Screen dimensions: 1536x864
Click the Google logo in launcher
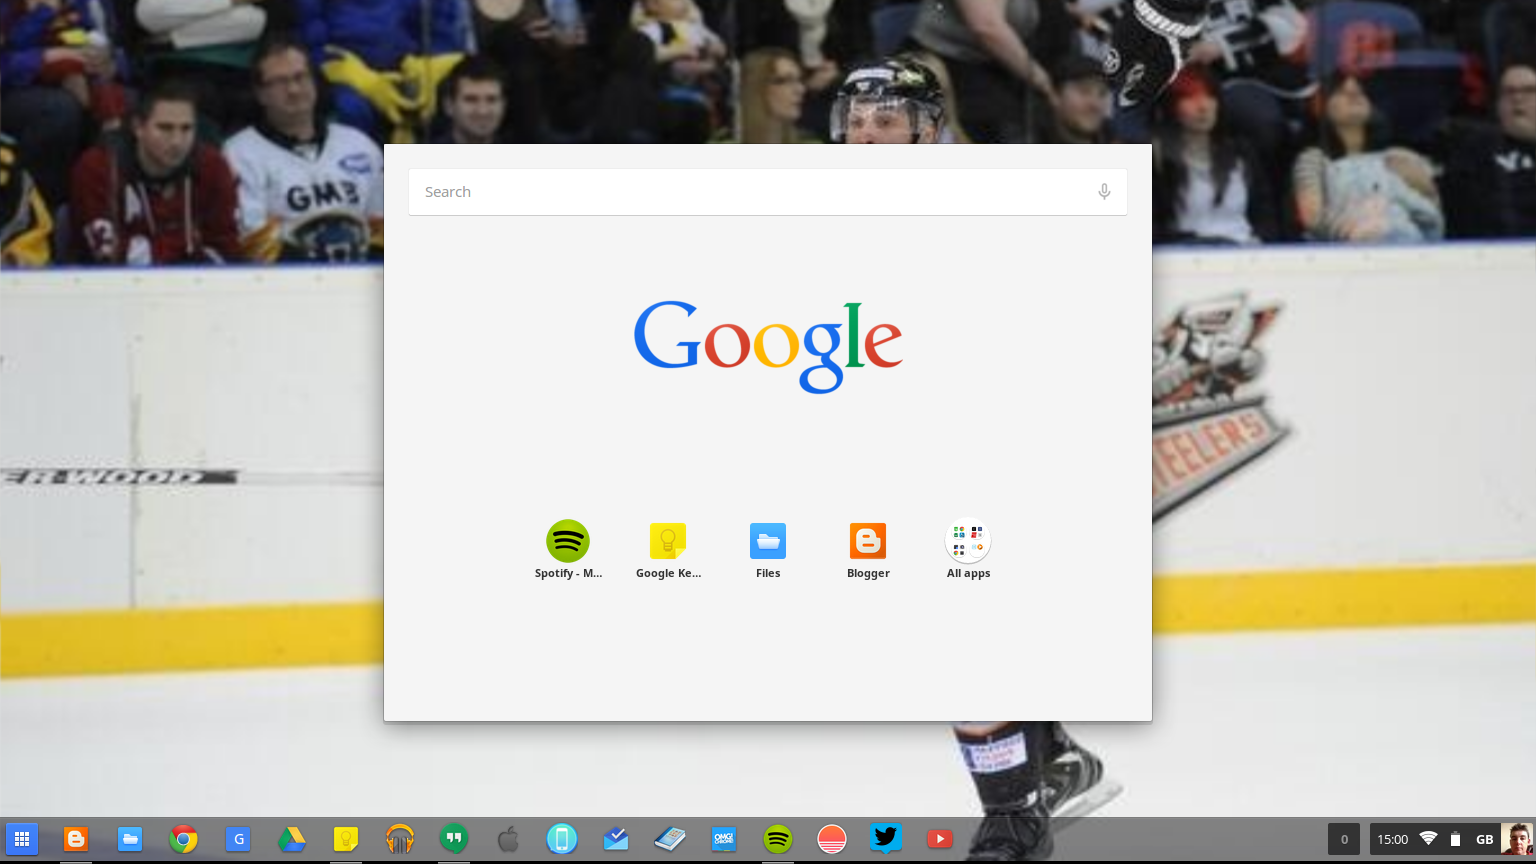[x=768, y=346]
